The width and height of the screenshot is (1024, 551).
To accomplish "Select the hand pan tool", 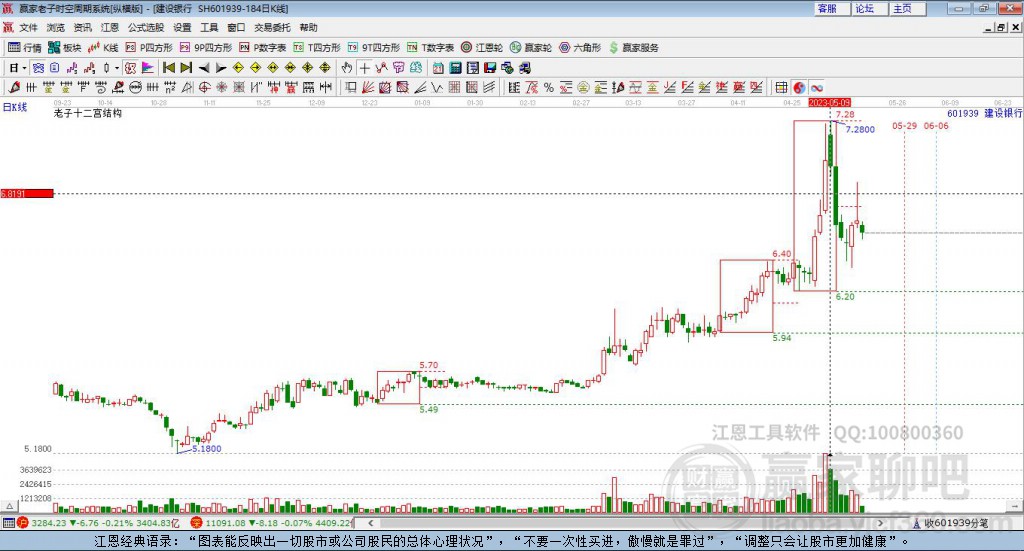I will (x=347, y=68).
